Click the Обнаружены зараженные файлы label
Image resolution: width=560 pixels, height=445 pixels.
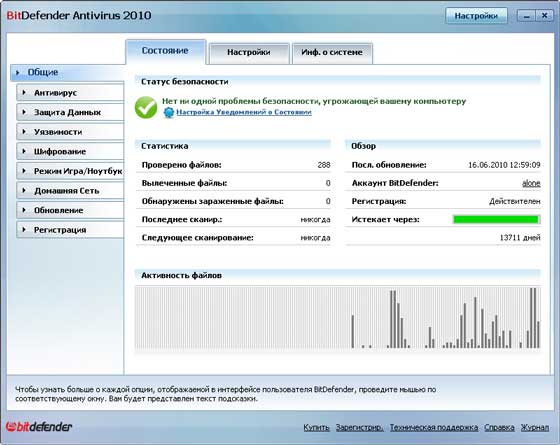pyautogui.click(x=212, y=201)
